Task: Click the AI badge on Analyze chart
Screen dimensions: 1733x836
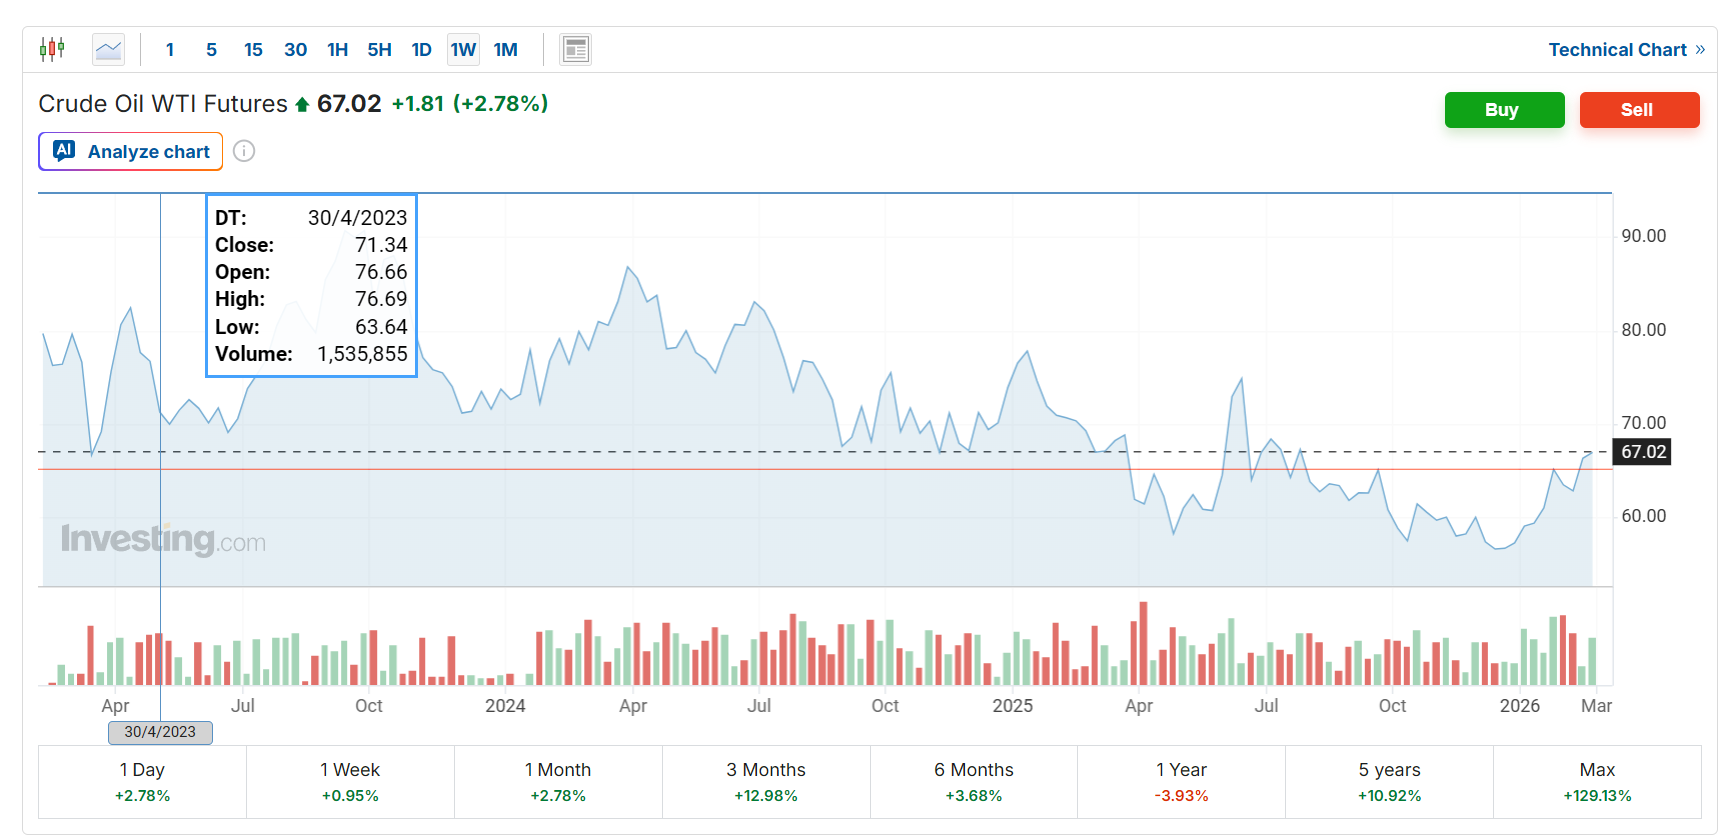Action: tap(65, 151)
